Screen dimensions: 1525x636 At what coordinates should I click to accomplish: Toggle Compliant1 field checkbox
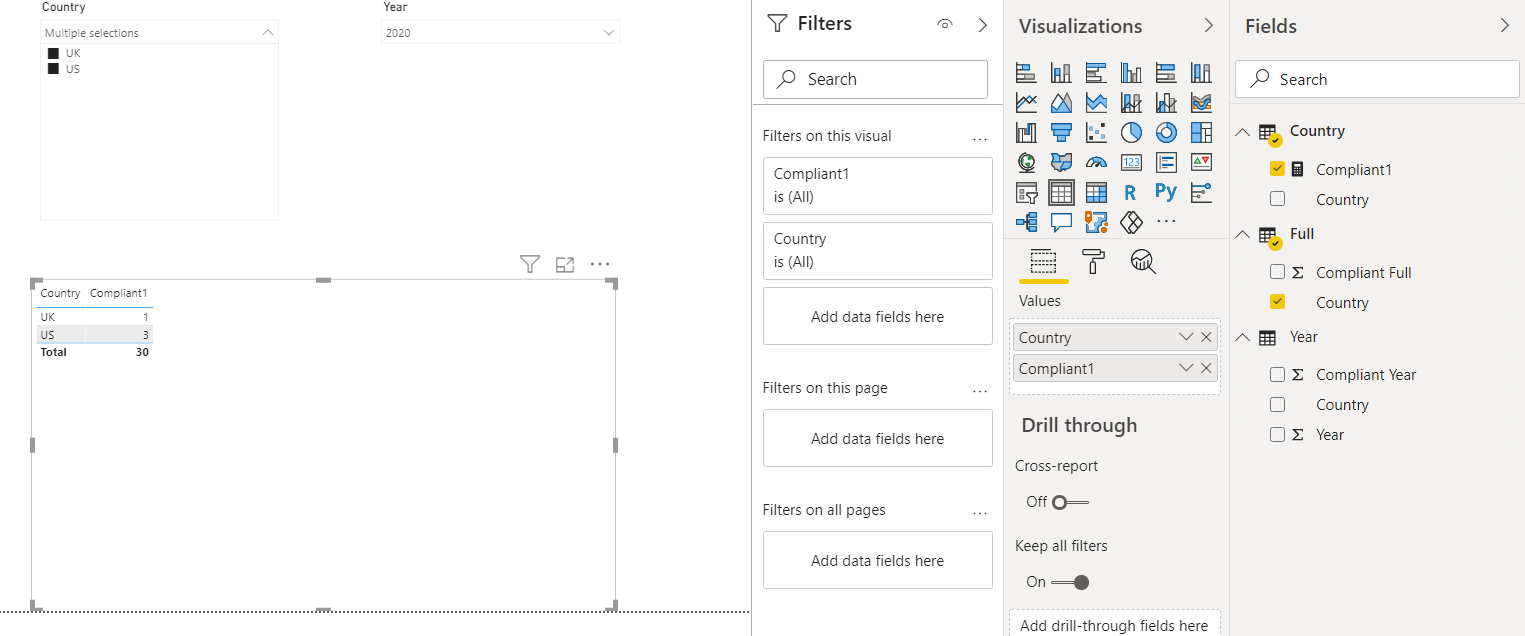[x=1277, y=169]
